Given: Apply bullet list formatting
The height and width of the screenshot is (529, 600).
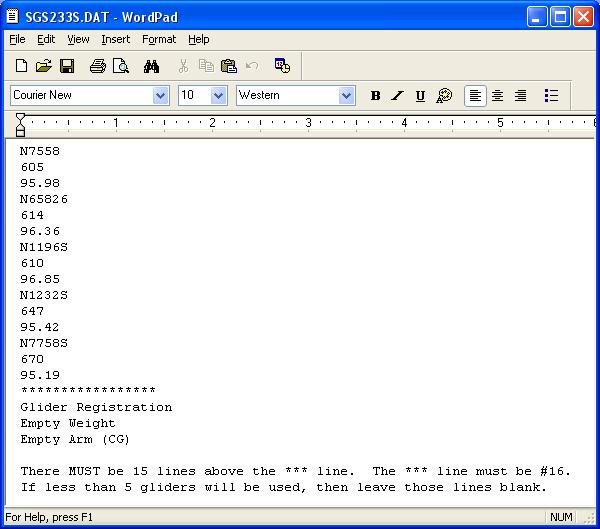Looking at the screenshot, I should [551, 96].
